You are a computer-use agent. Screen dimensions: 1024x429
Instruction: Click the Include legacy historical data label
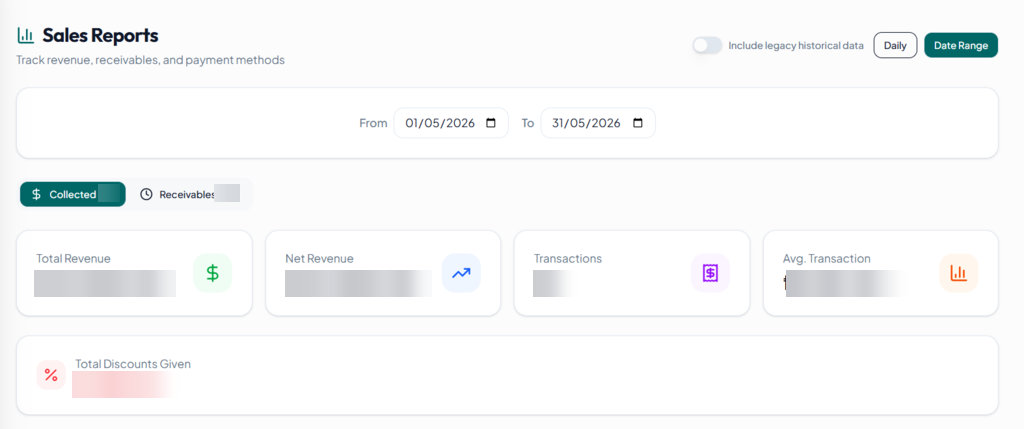pos(796,46)
